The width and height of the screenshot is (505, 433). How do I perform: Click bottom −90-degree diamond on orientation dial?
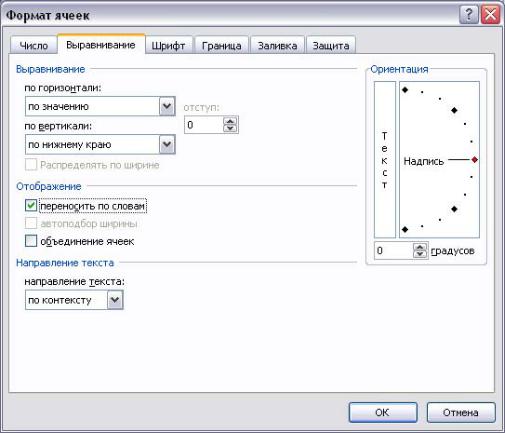tap(405, 229)
